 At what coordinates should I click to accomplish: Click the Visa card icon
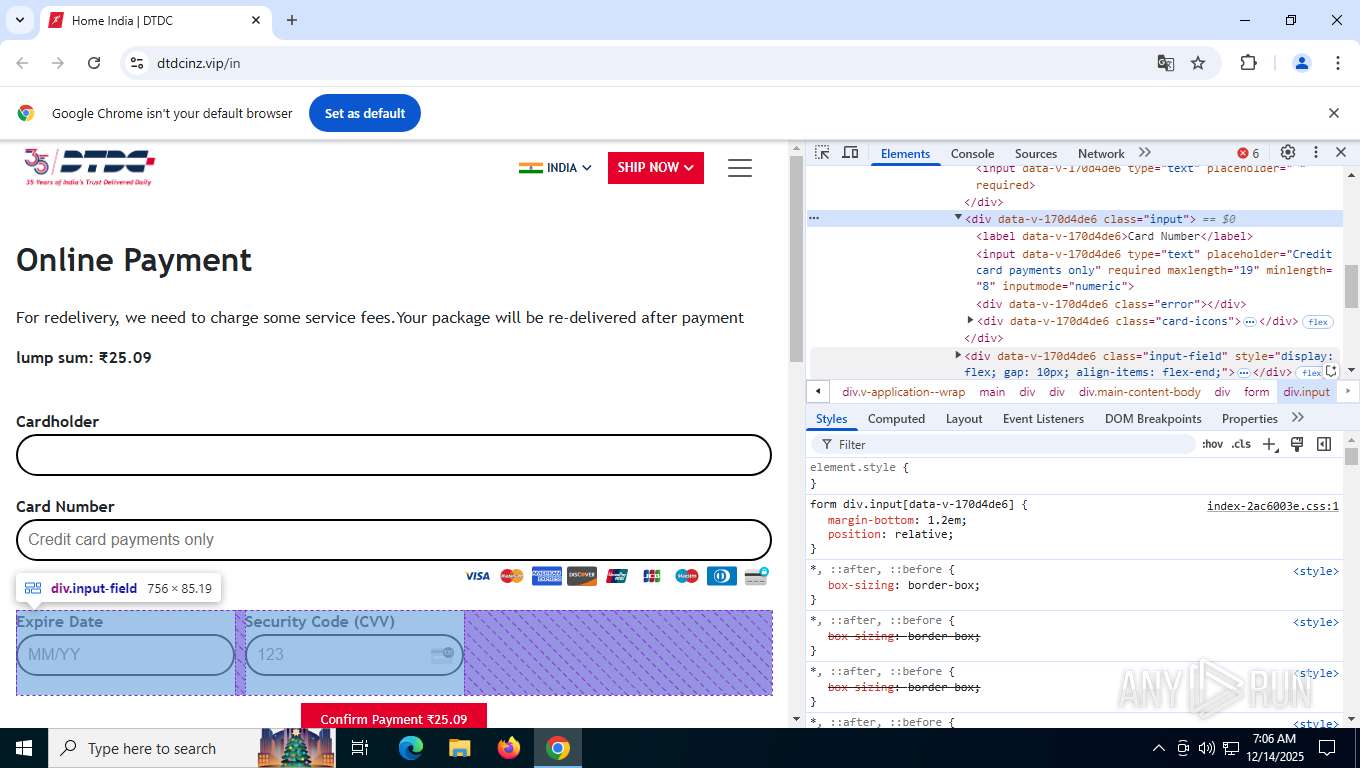[x=477, y=576]
